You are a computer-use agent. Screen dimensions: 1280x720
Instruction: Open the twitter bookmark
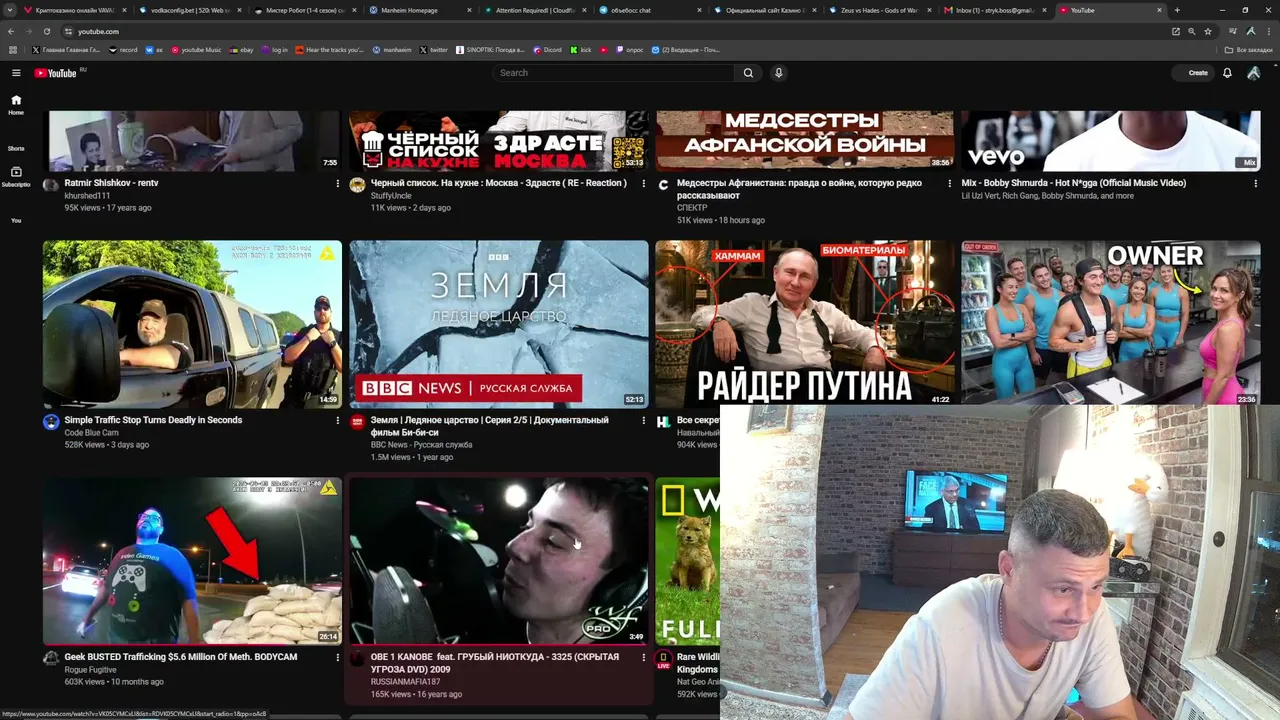pyautogui.click(x=434, y=49)
